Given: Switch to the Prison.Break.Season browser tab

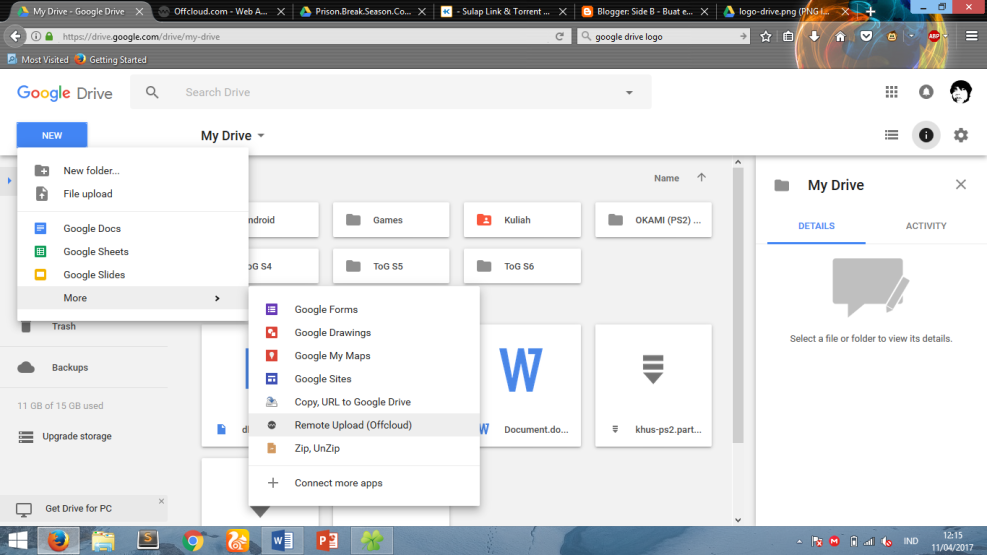Looking at the screenshot, I should coord(362,11).
